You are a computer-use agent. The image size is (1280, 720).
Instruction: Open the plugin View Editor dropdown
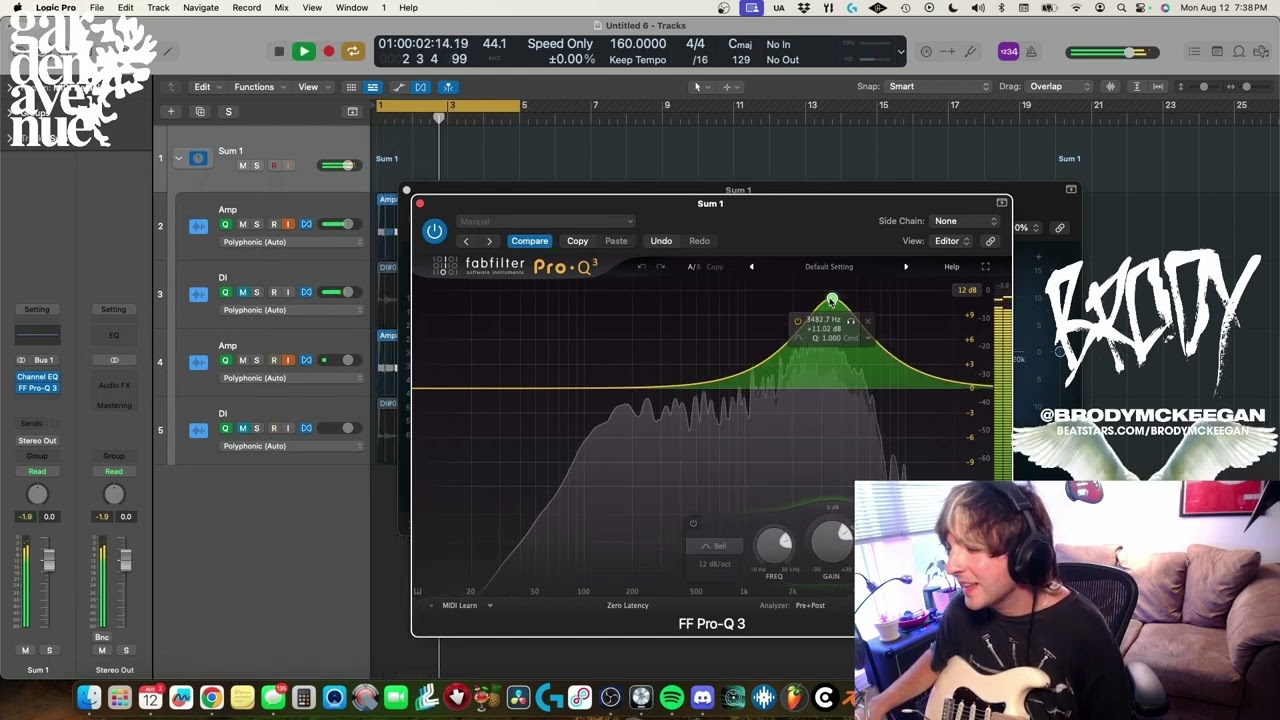(951, 241)
